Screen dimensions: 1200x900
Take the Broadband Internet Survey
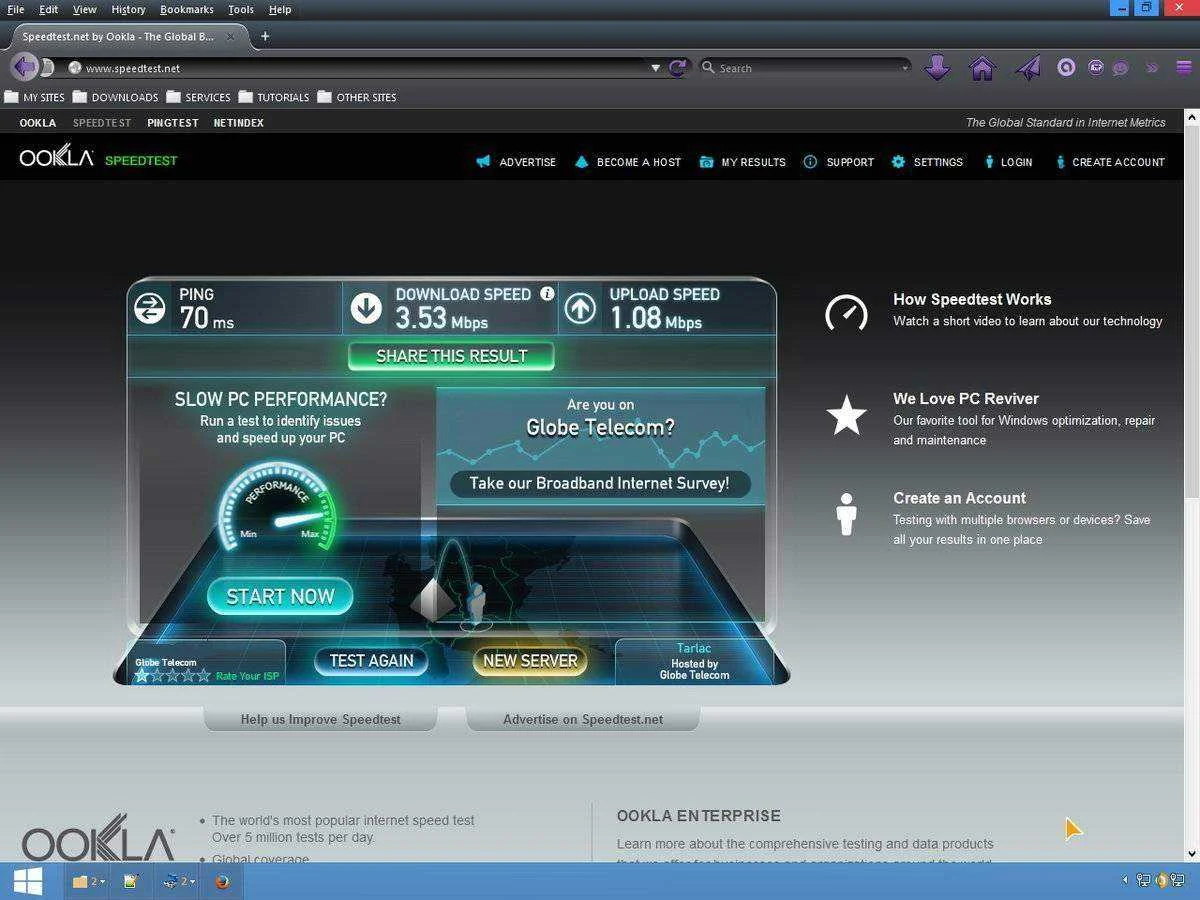point(599,484)
